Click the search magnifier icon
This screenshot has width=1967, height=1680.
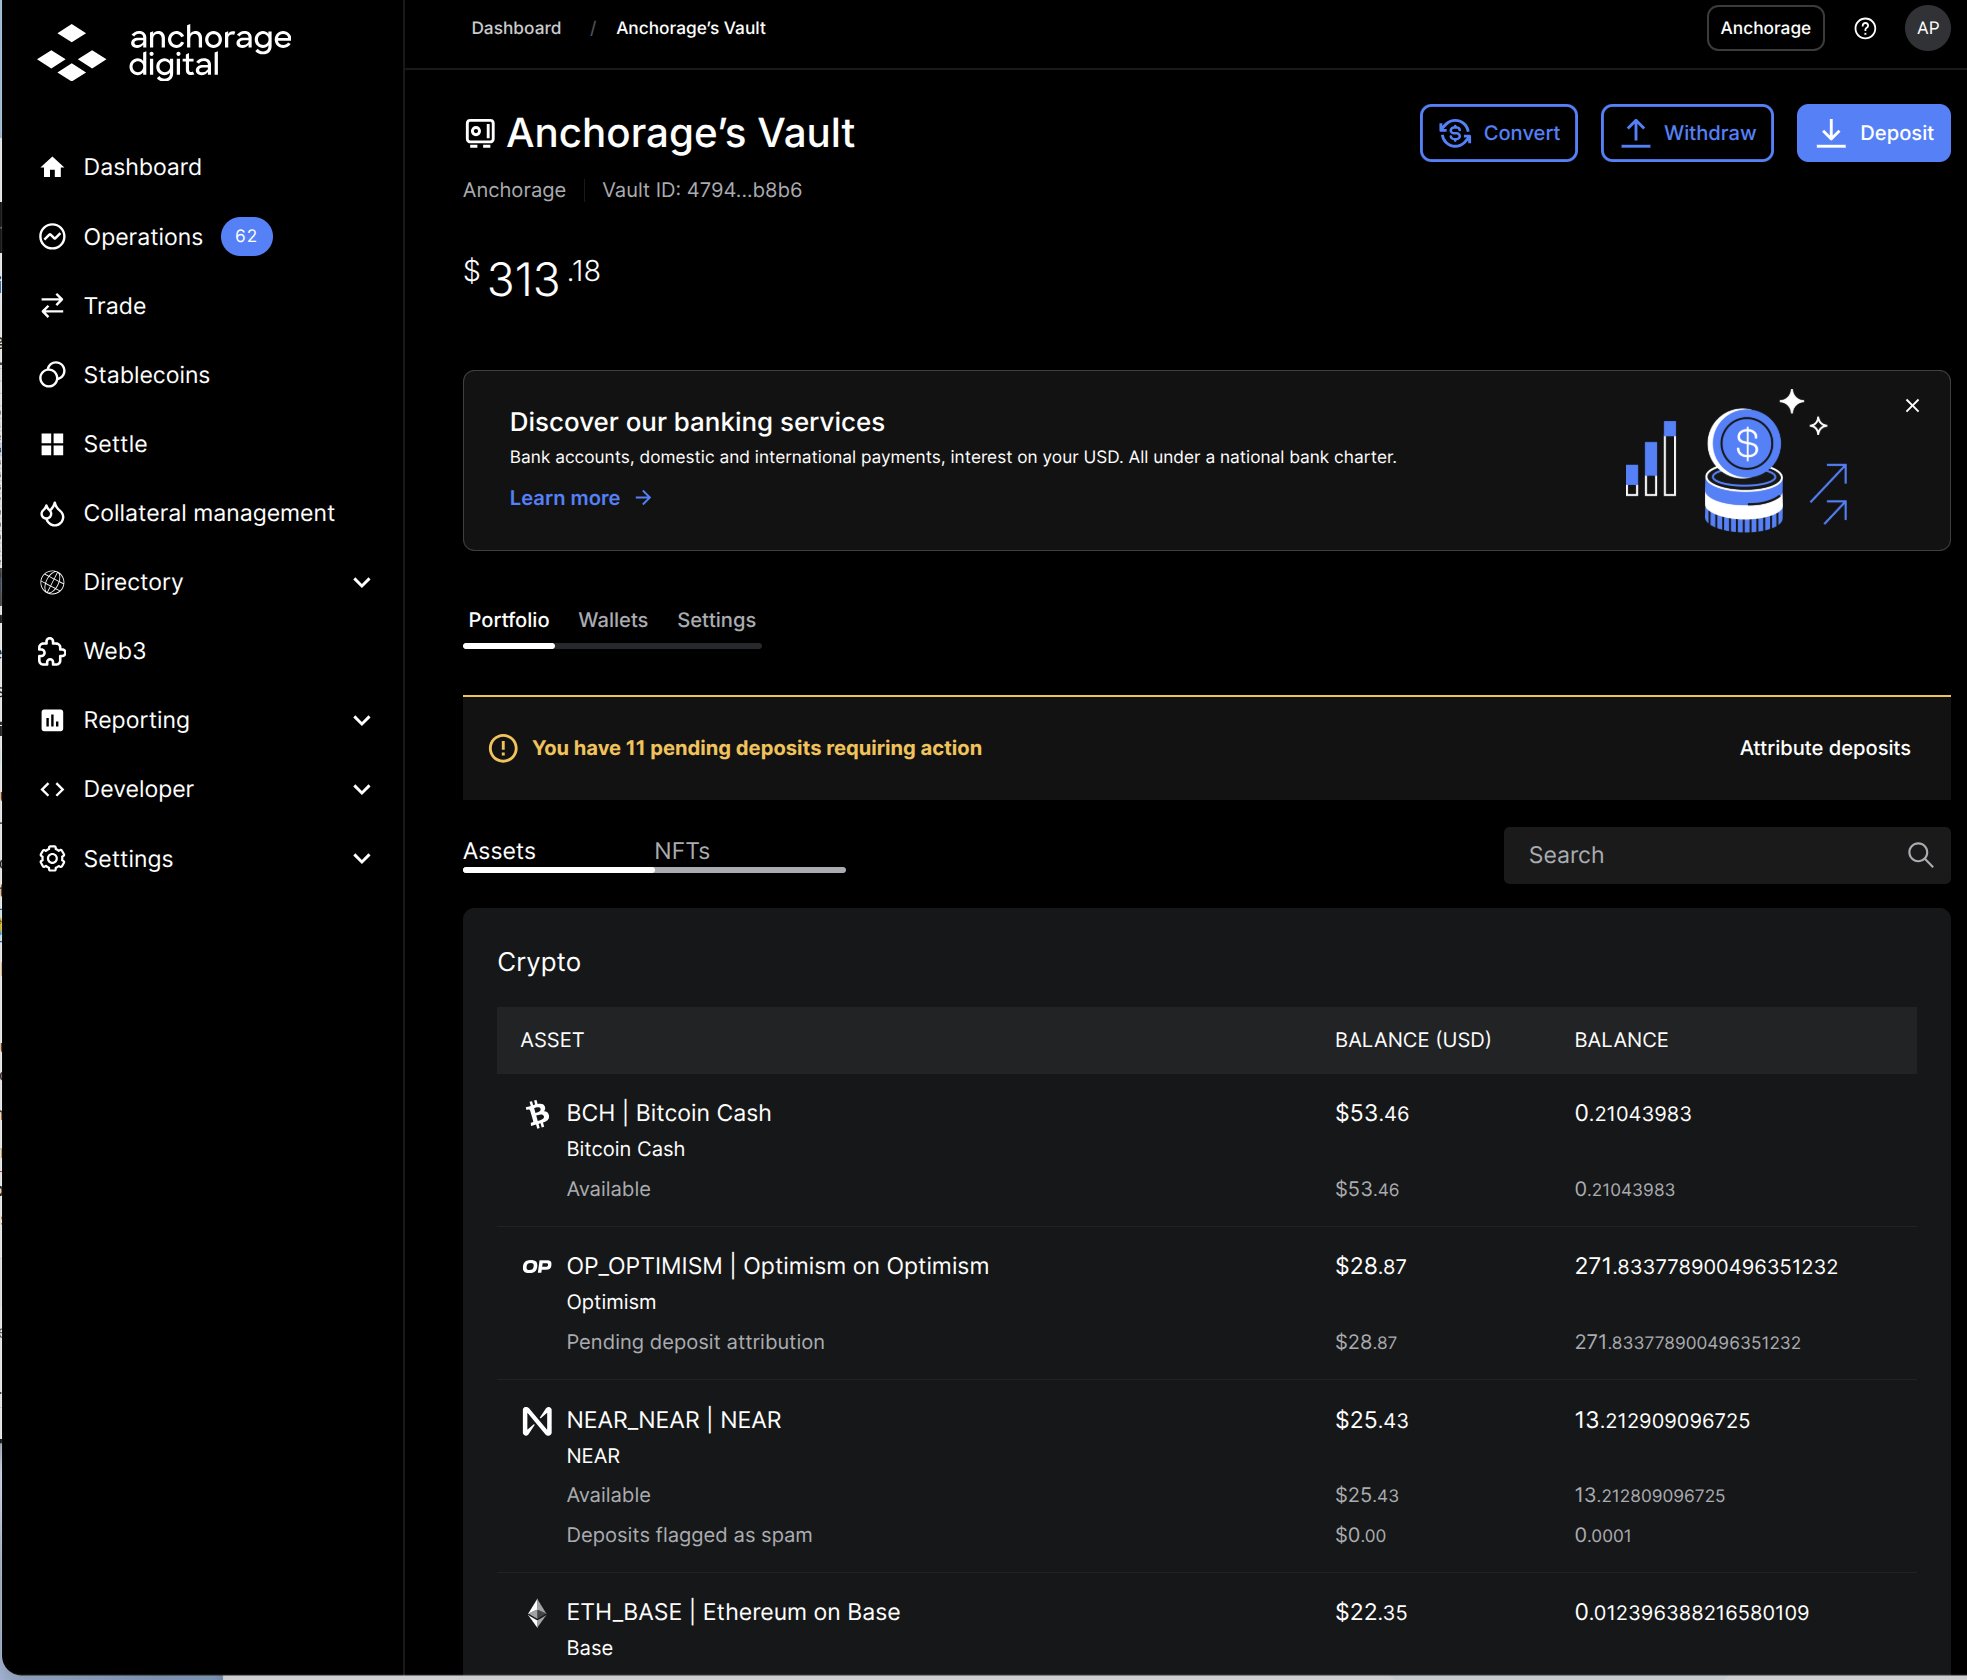tap(1920, 855)
